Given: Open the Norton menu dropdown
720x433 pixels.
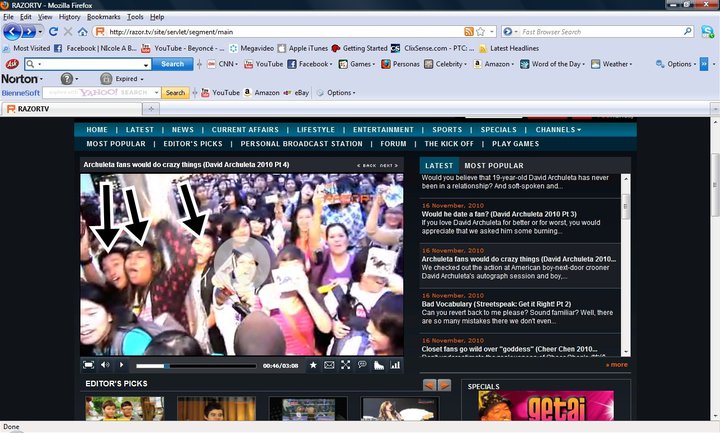Looking at the screenshot, I should click(x=22, y=79).
